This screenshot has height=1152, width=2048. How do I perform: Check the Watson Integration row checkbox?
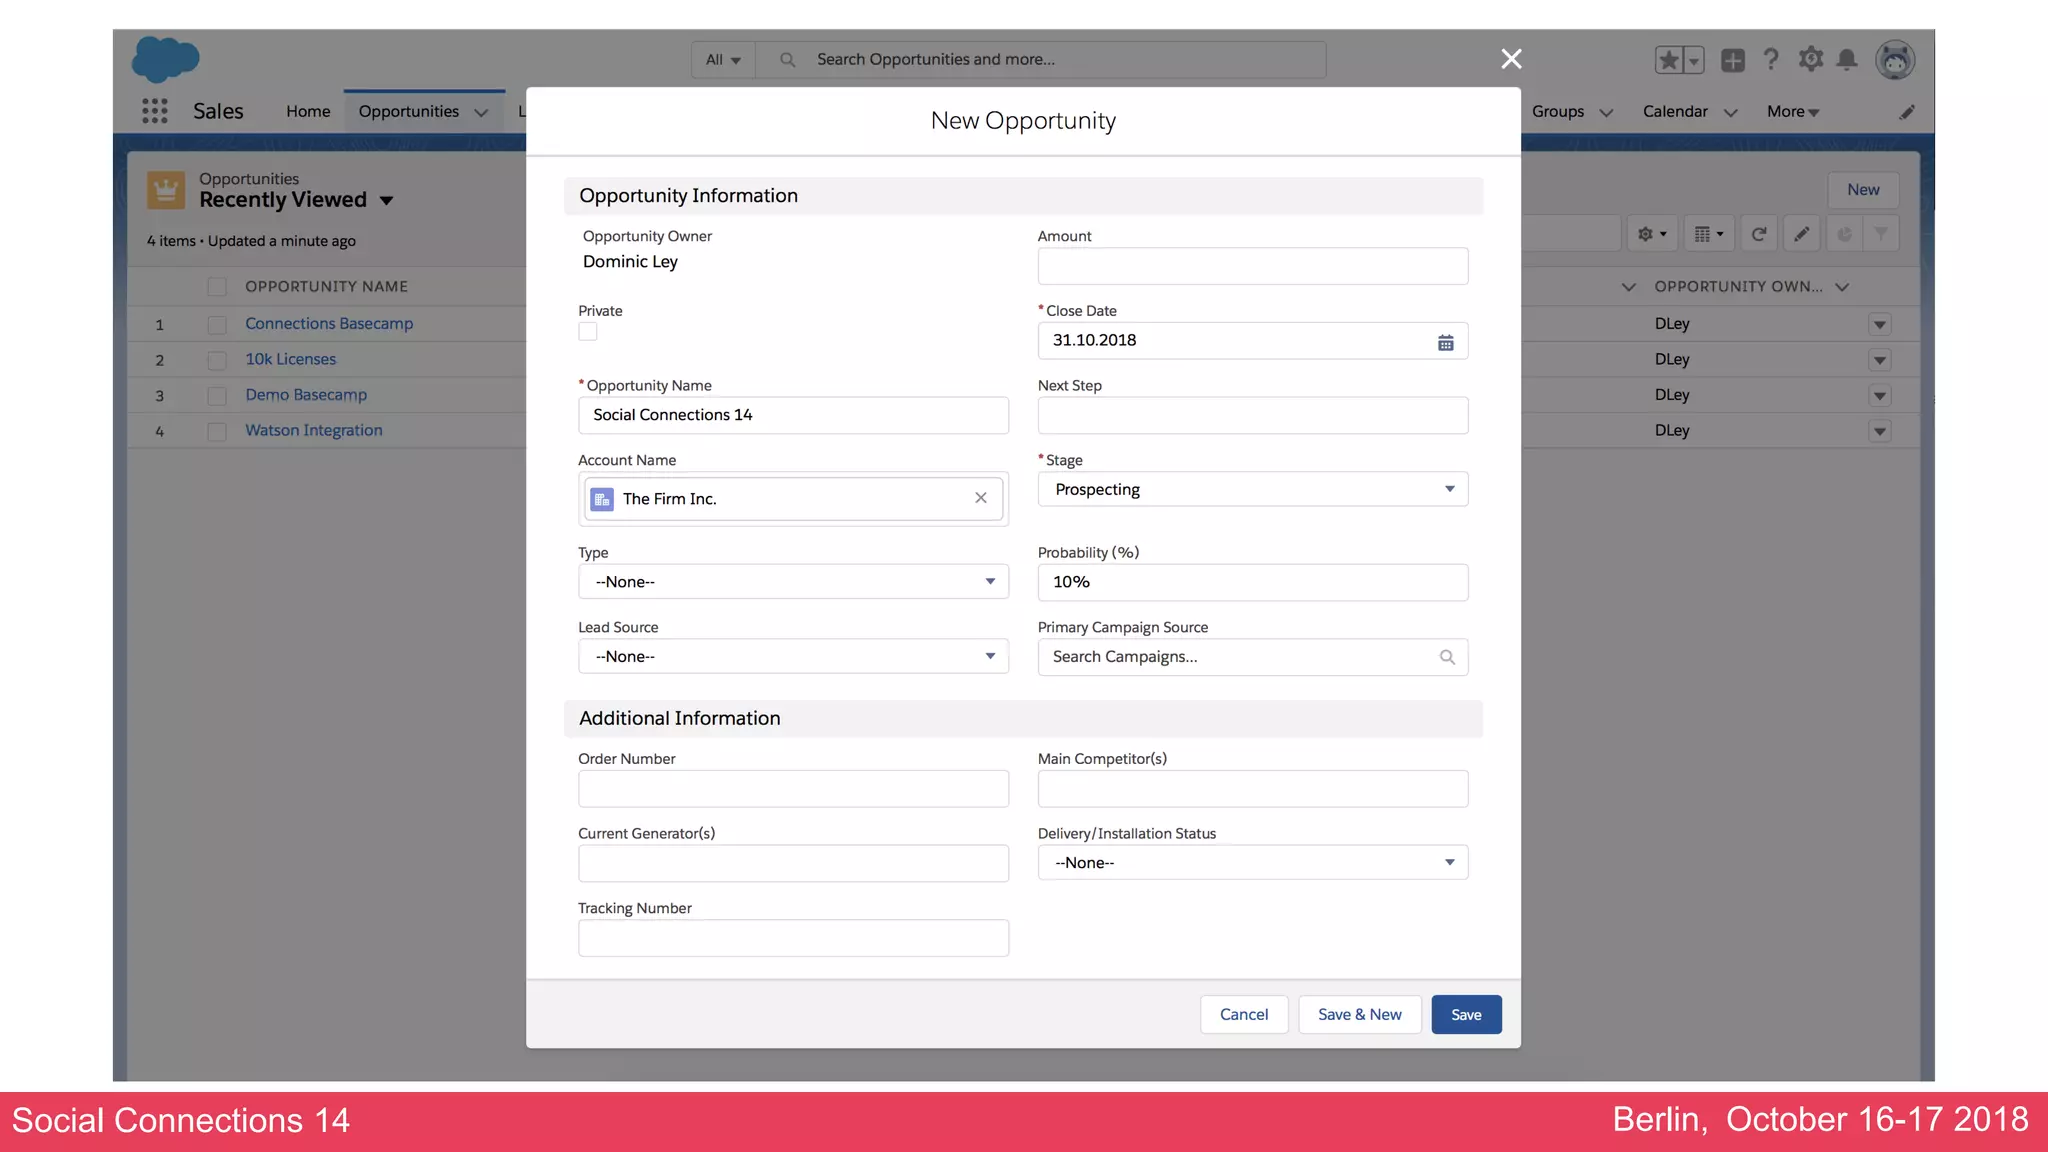click(216, 431)
